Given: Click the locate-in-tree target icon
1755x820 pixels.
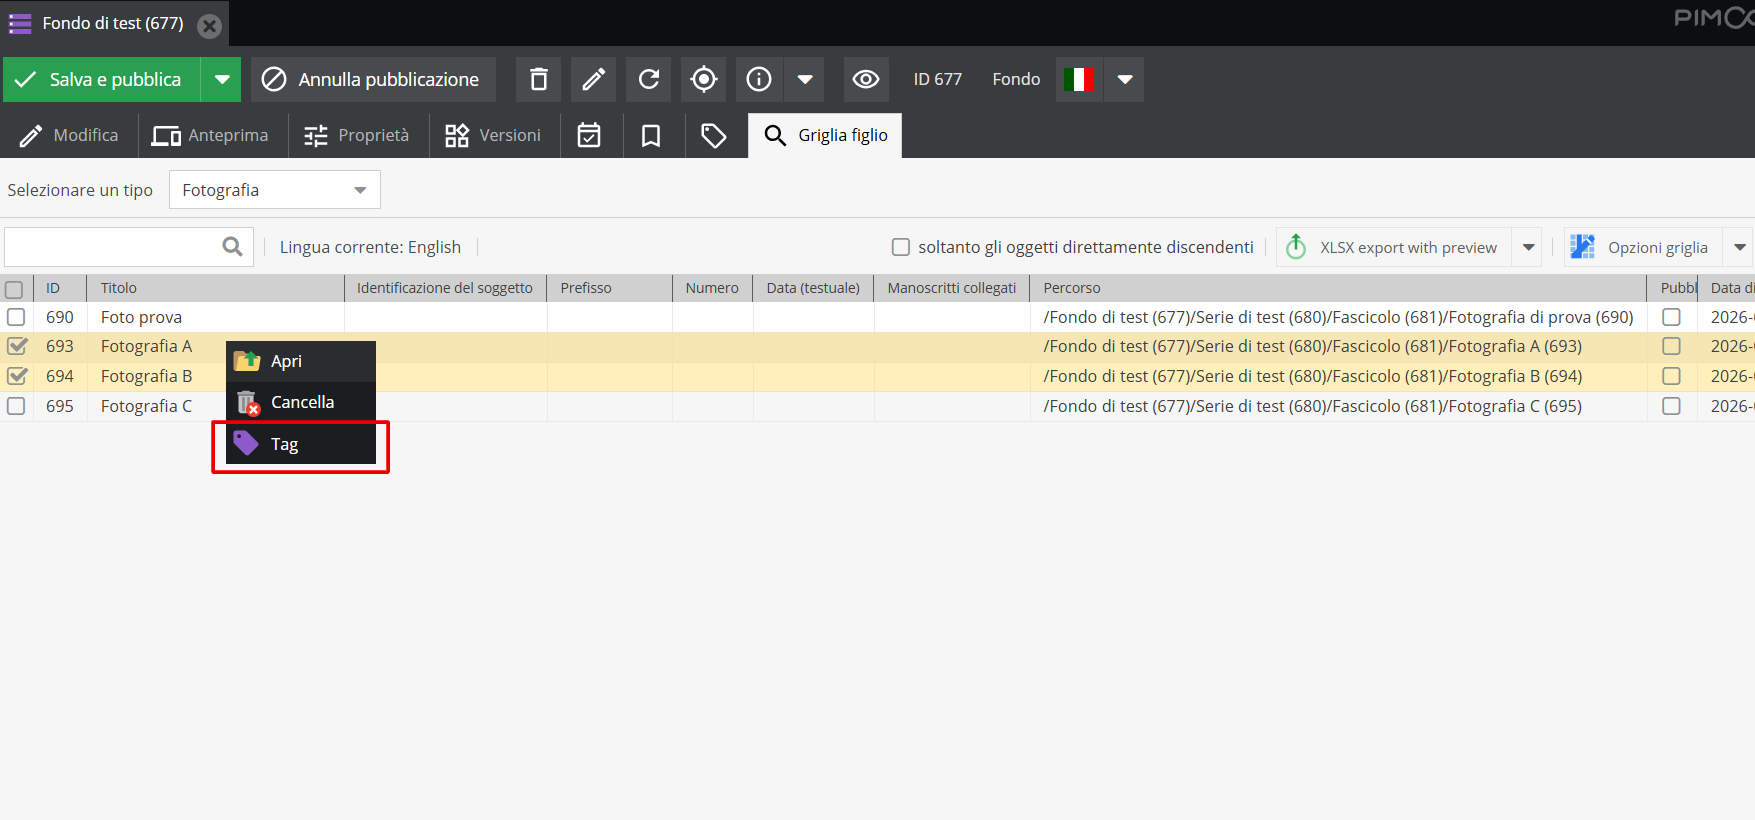Looking at the screenshot, I should [704, 79].
